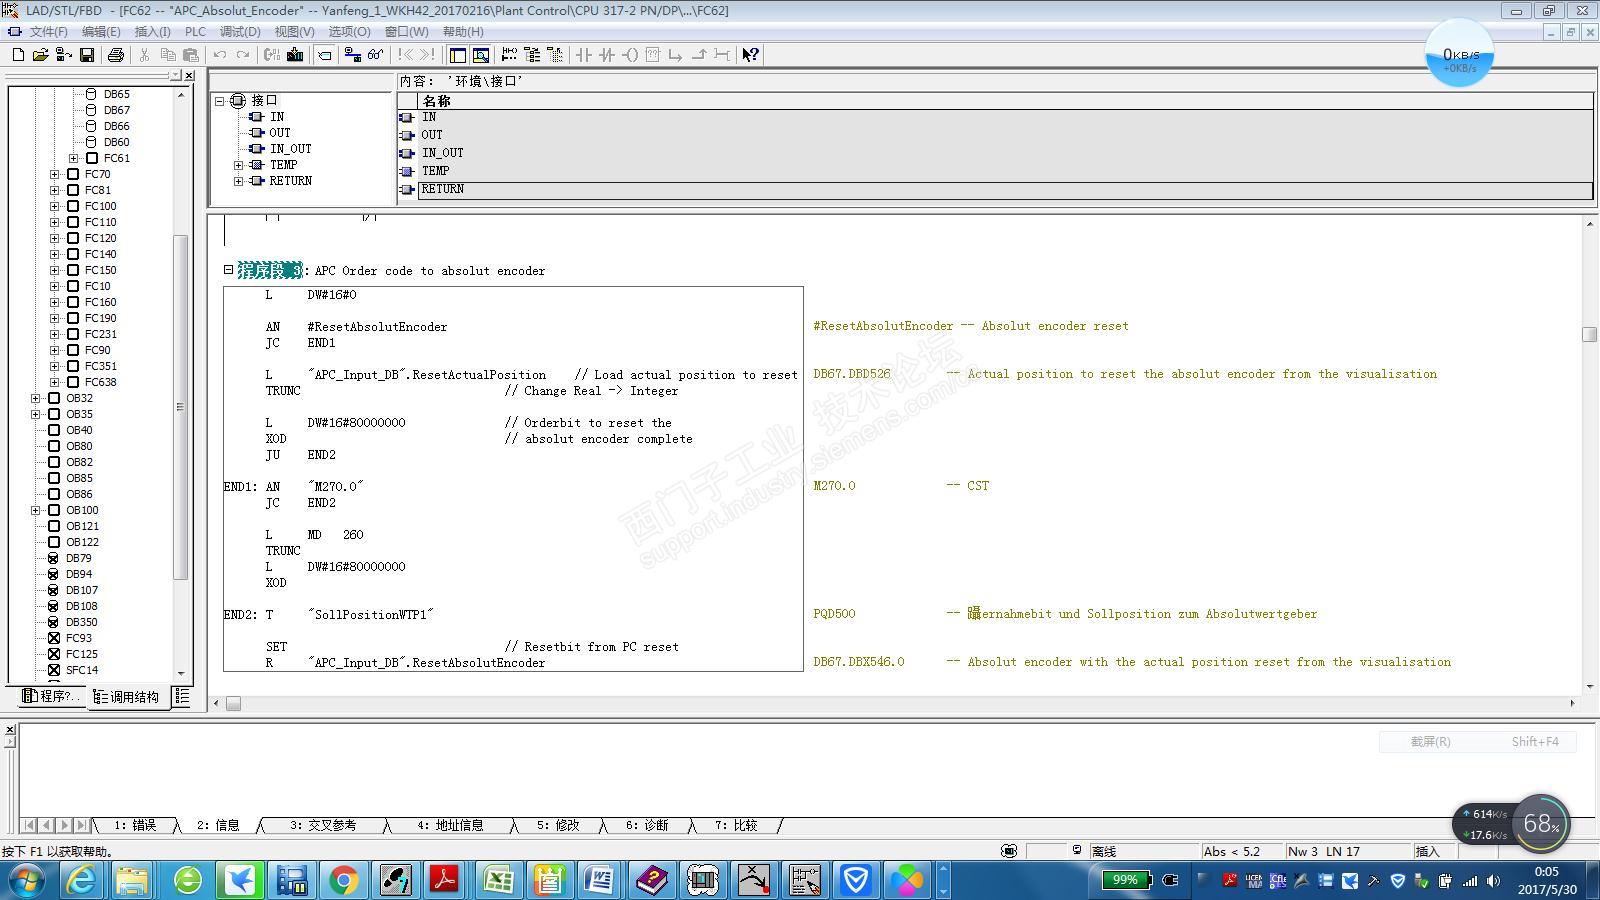Close the bottom output window
Viewport: 1600px width, 900px height.
tap(10, 730)
